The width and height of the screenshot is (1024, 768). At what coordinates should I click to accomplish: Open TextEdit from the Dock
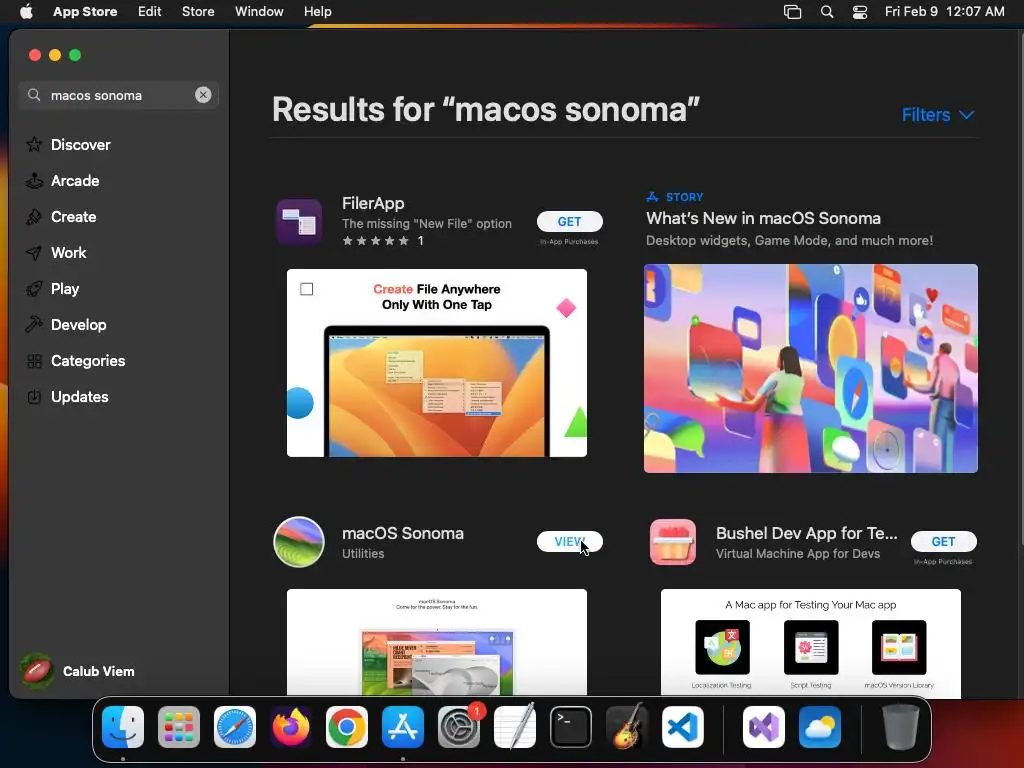click(x=515, y=727)
